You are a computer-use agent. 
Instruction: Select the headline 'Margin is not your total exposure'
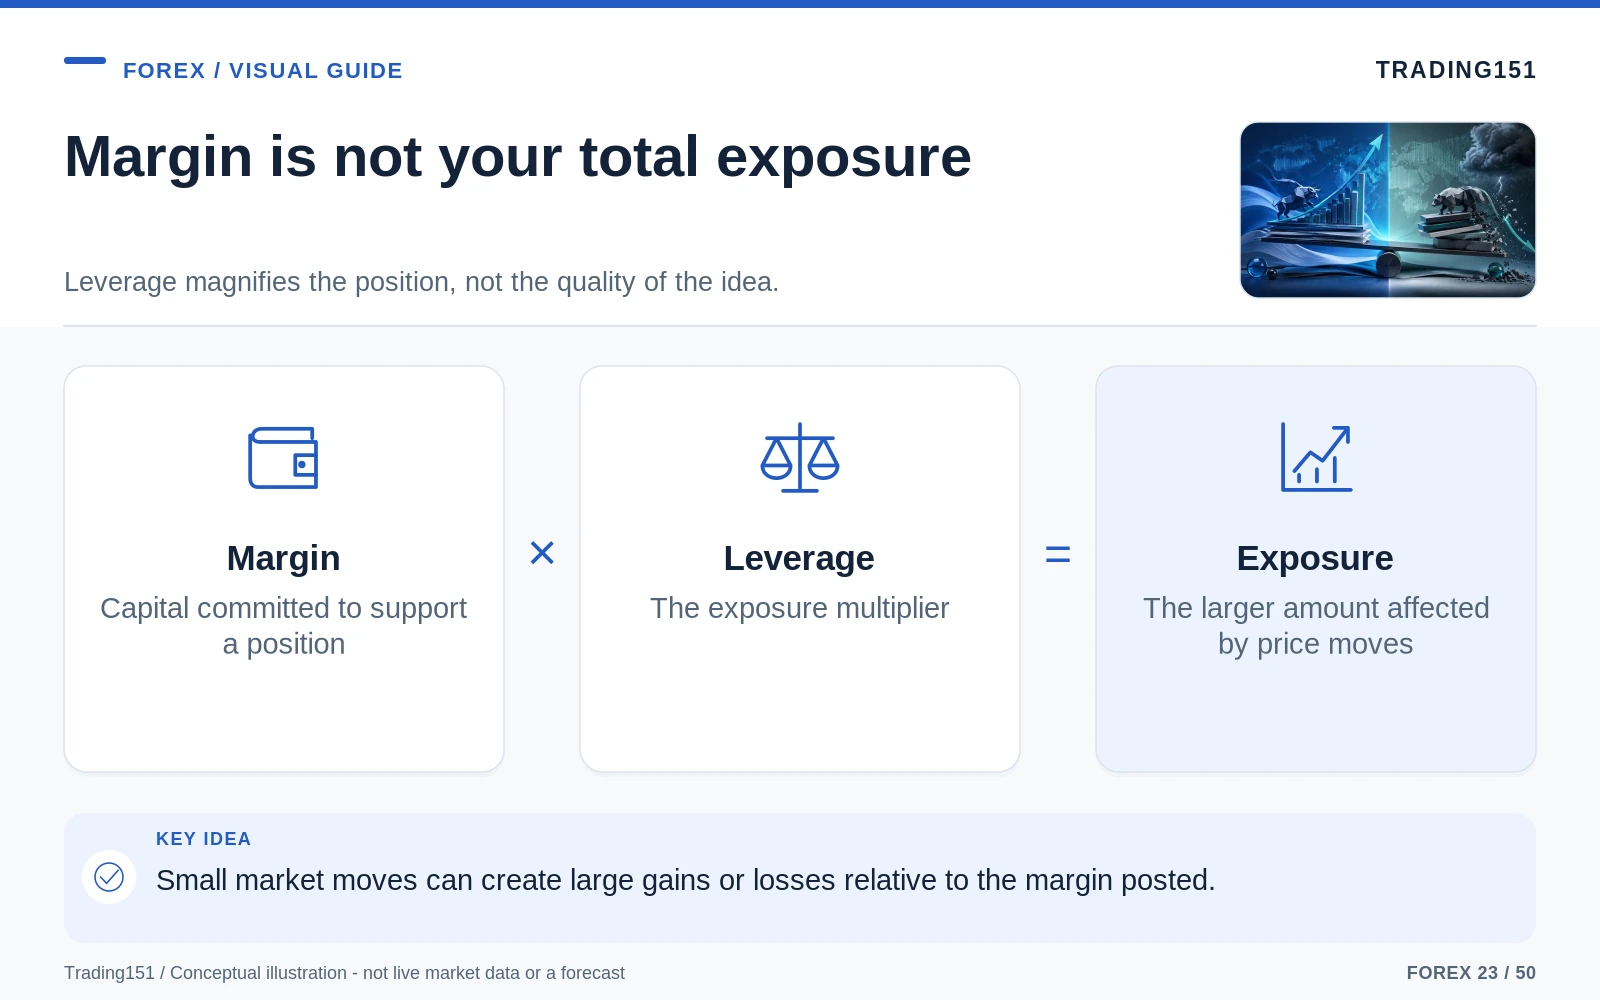click(x=518, y=157)
